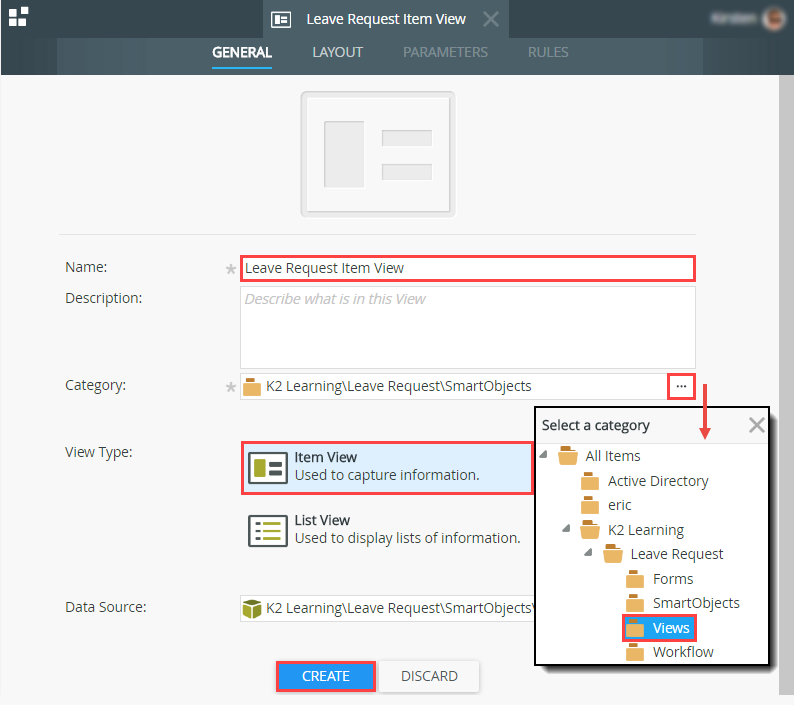
Task: Switch to the LAYOUT tab
Action: point(337,52)
